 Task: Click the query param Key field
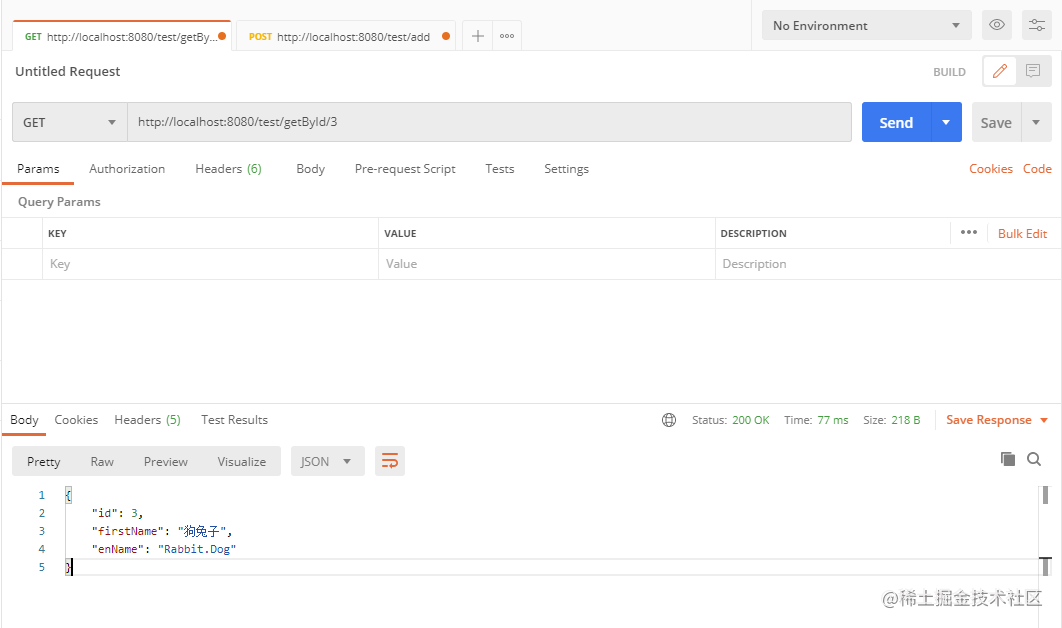[x=210, y=264]
